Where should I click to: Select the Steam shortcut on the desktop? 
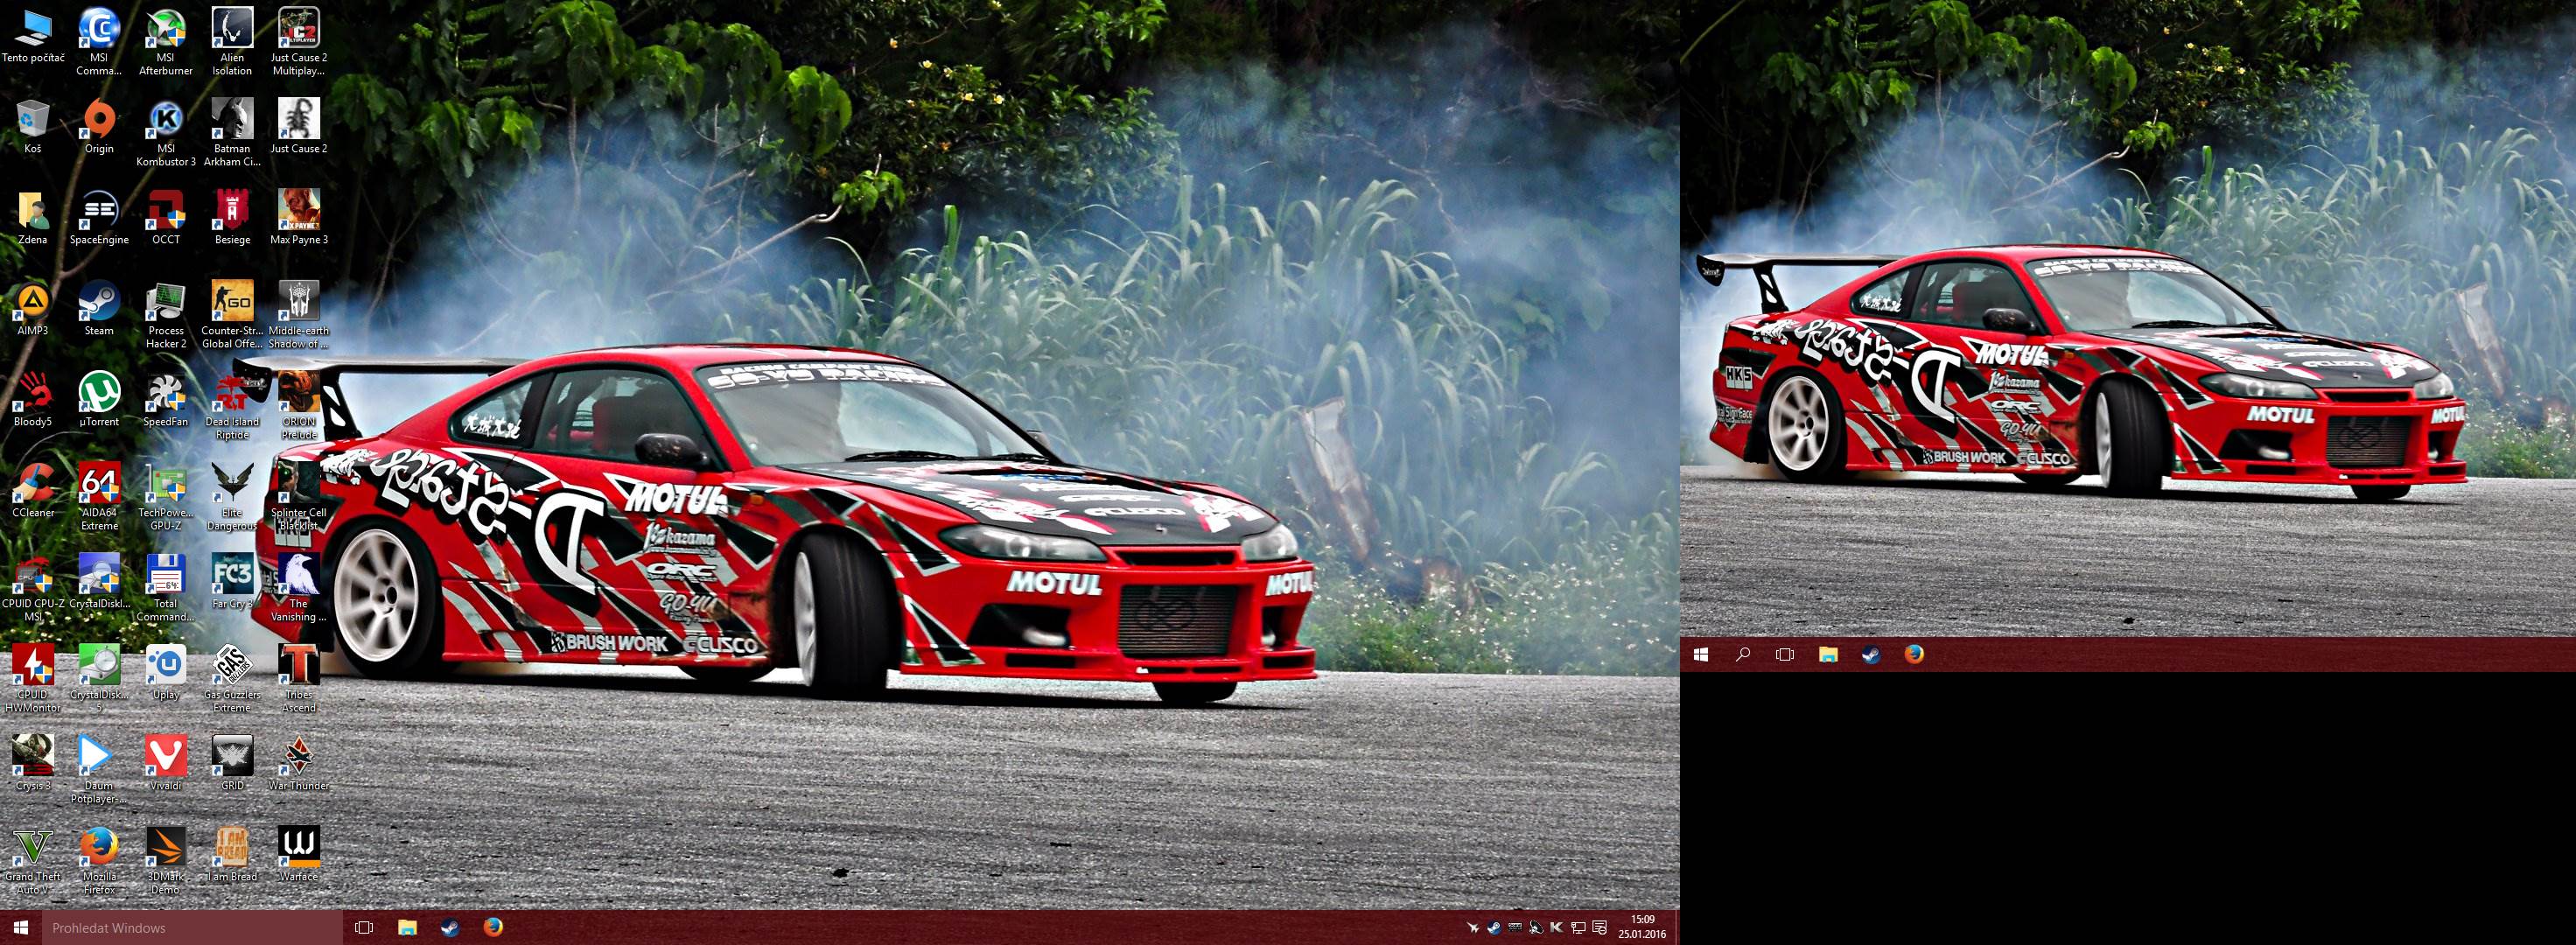99,310
